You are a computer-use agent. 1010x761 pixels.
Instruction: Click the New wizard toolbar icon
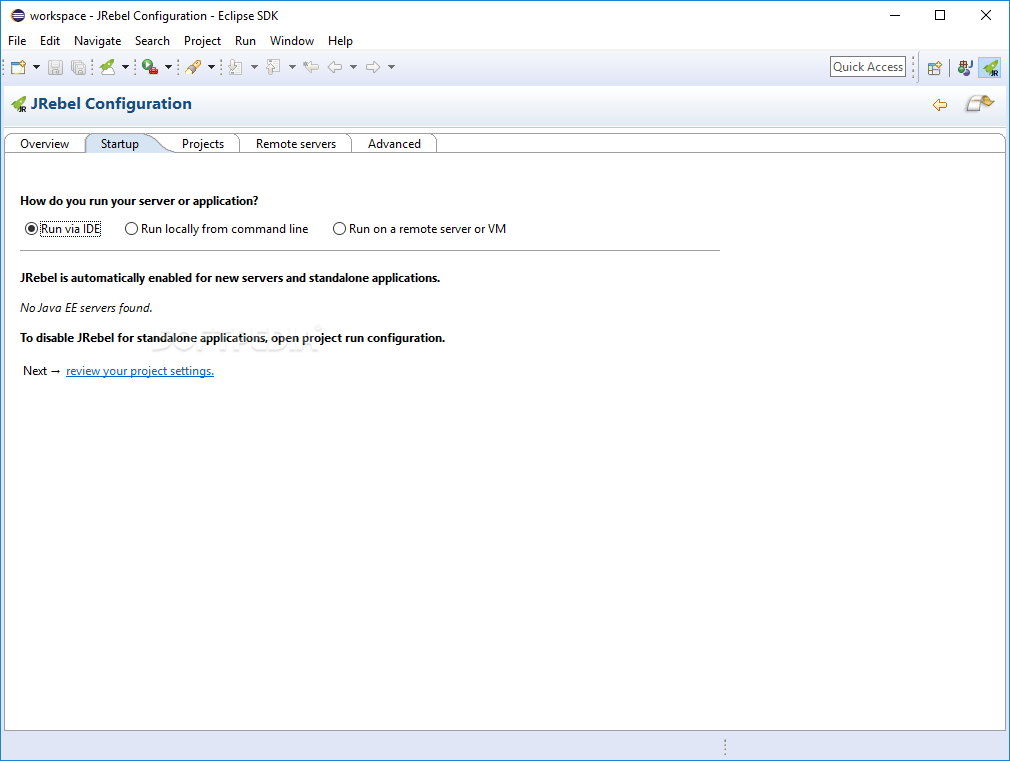coord(19,67)
